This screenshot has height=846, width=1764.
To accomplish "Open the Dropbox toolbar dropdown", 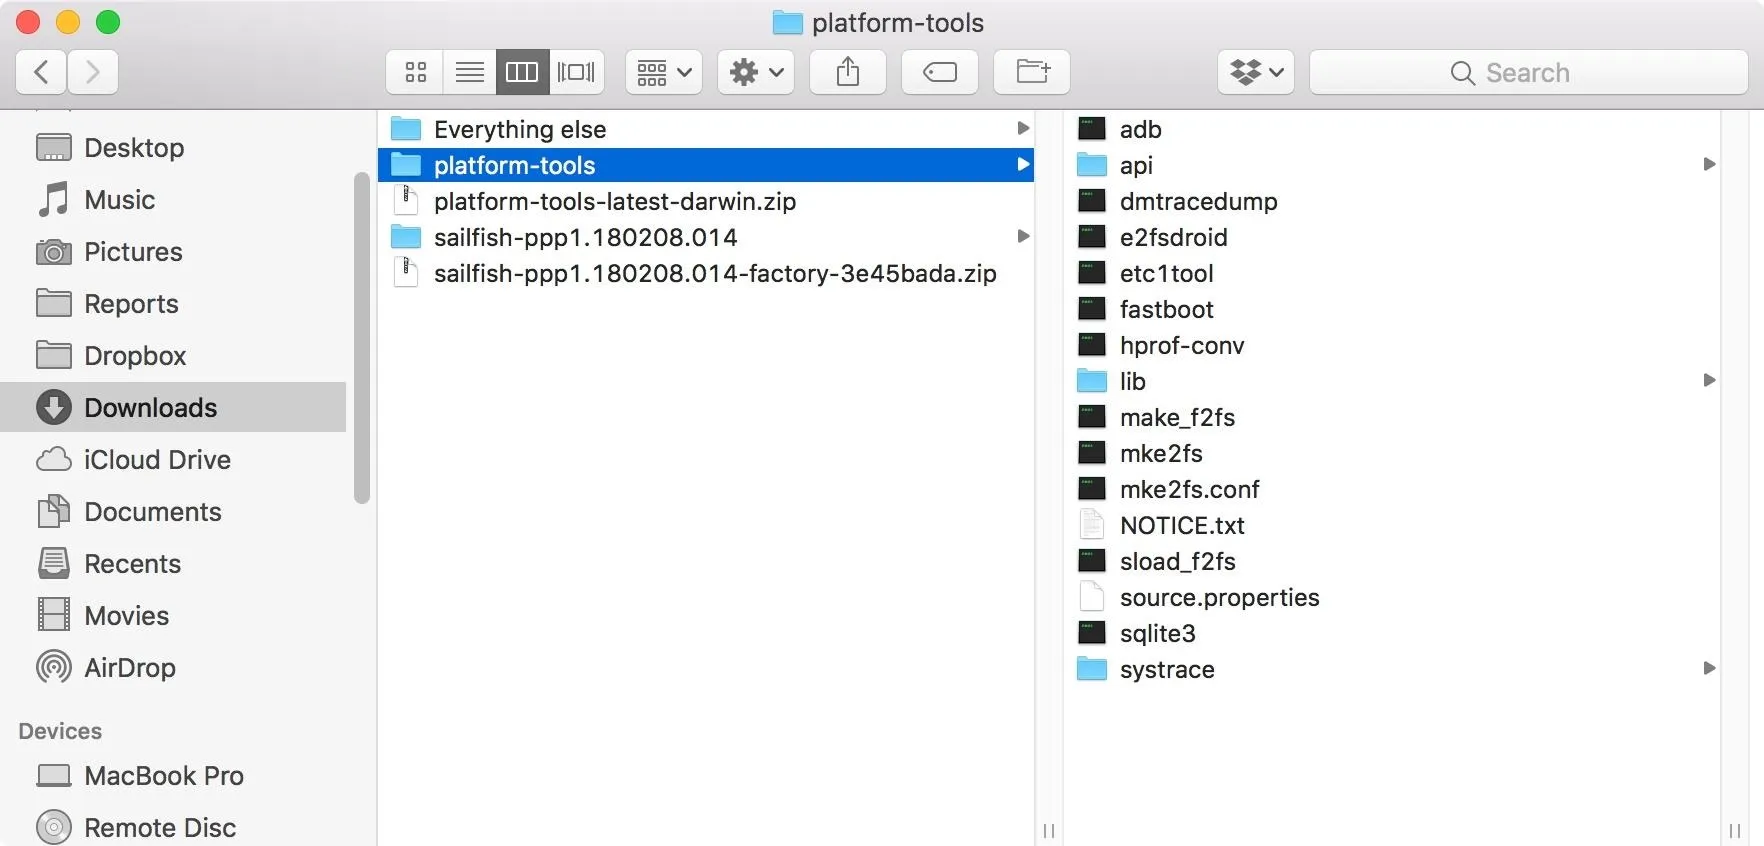I will (1256, 72).
